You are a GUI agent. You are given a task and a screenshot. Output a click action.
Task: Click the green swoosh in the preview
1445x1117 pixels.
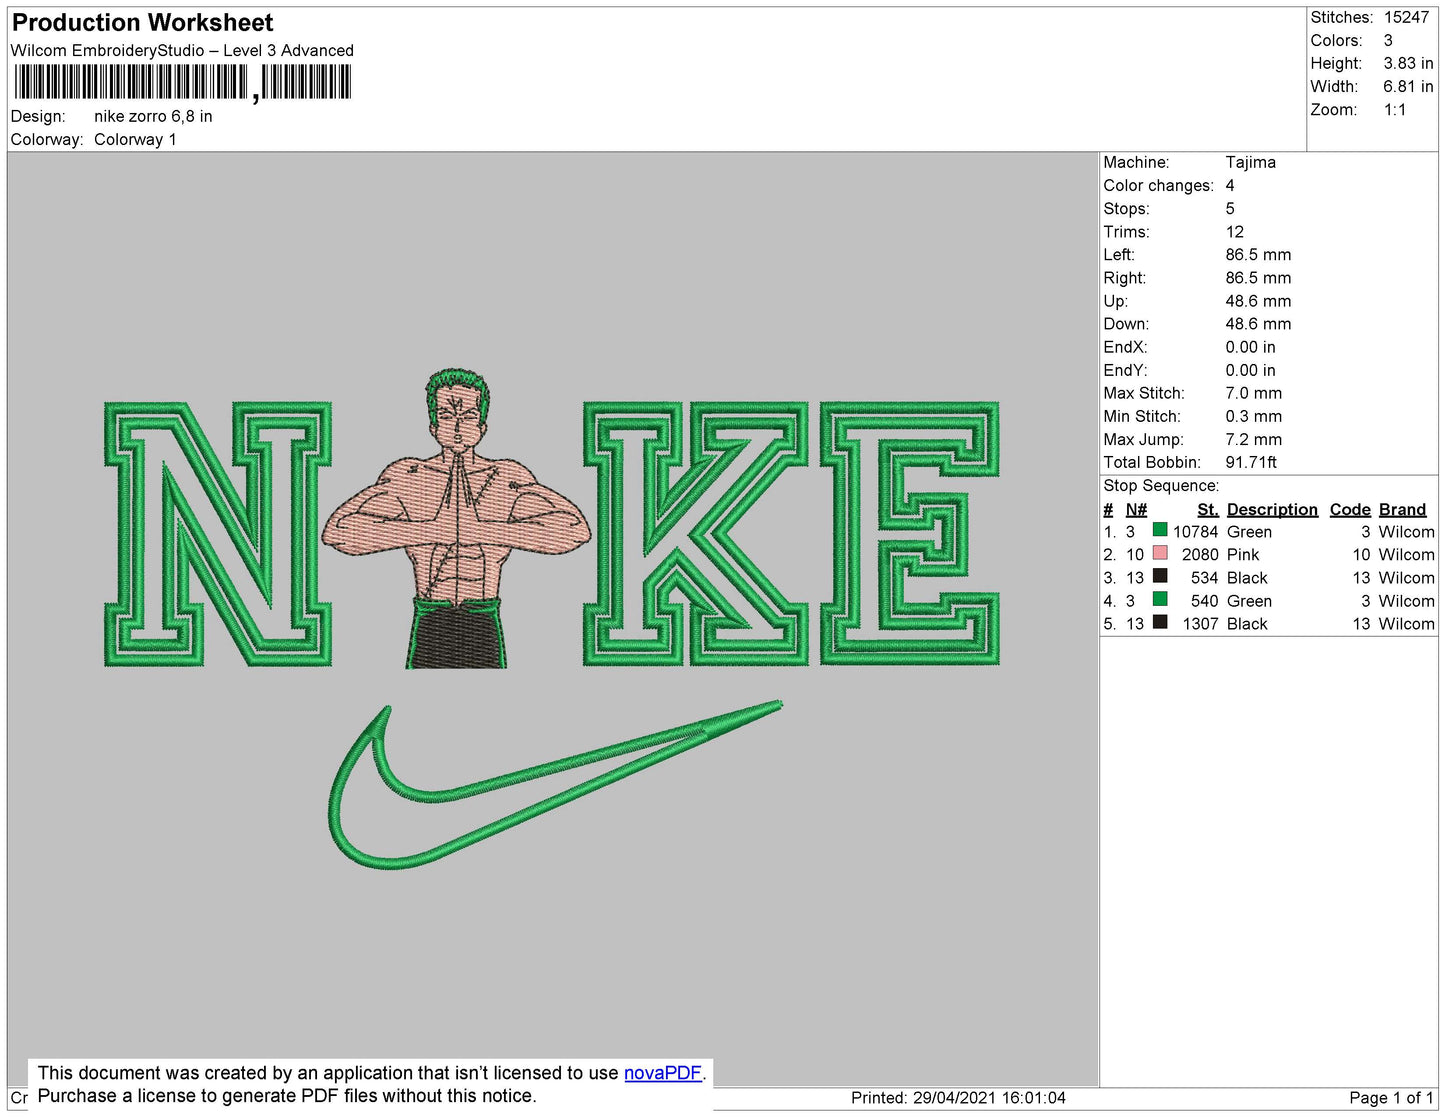coord(555,785)
